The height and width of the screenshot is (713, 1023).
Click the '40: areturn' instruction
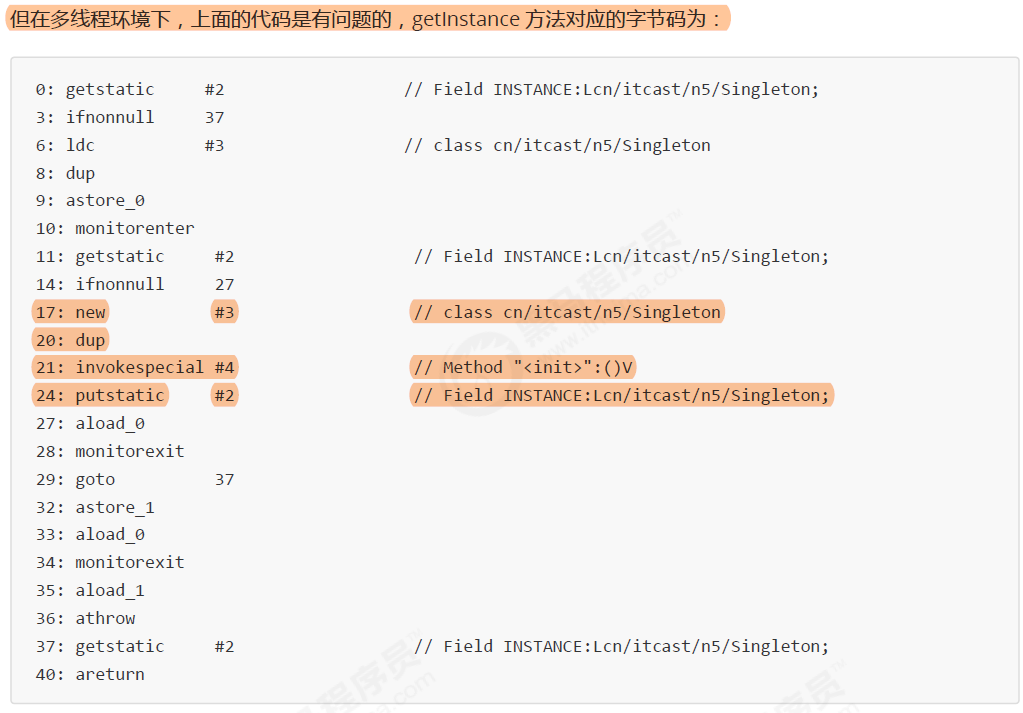90,675
